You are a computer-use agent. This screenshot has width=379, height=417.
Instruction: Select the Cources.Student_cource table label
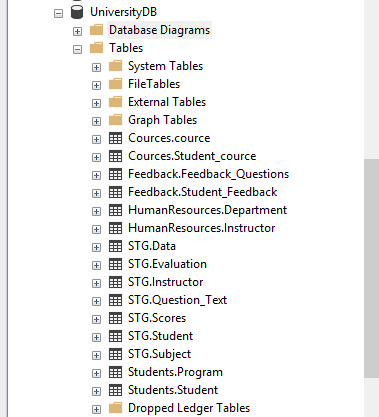(x=192, y=156)
